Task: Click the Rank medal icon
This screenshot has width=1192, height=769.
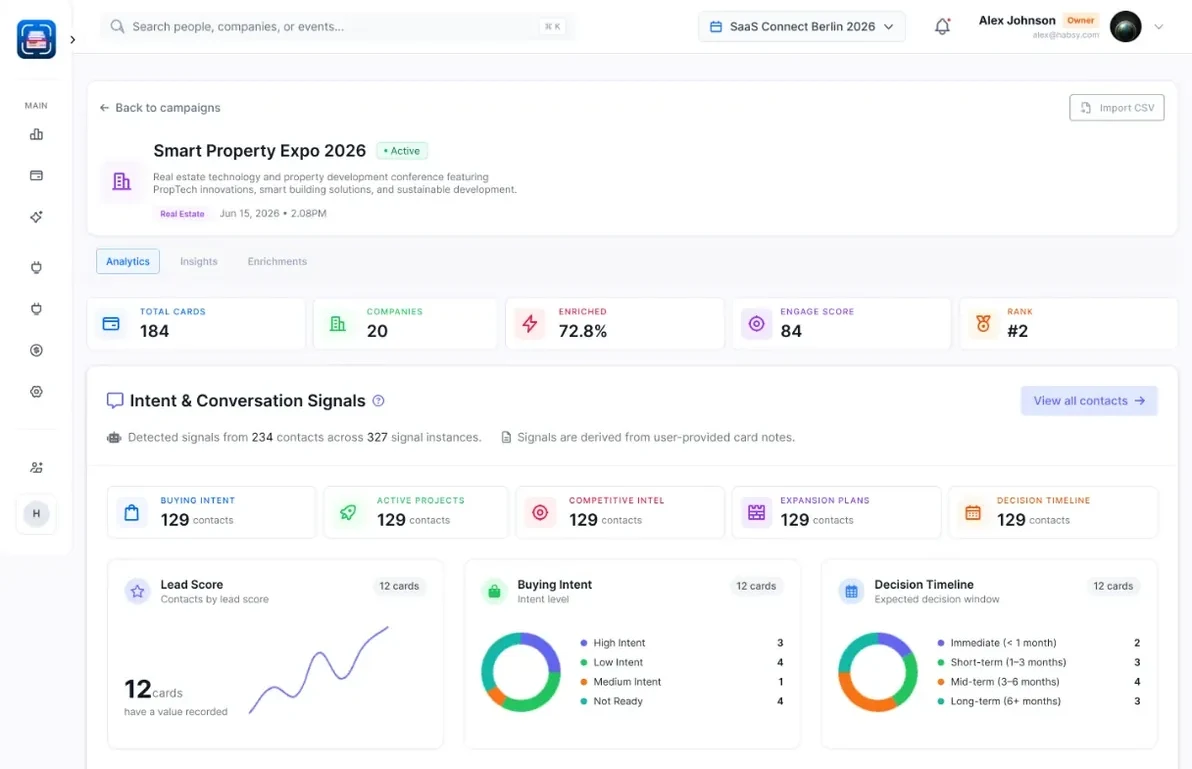Action: 983,324
